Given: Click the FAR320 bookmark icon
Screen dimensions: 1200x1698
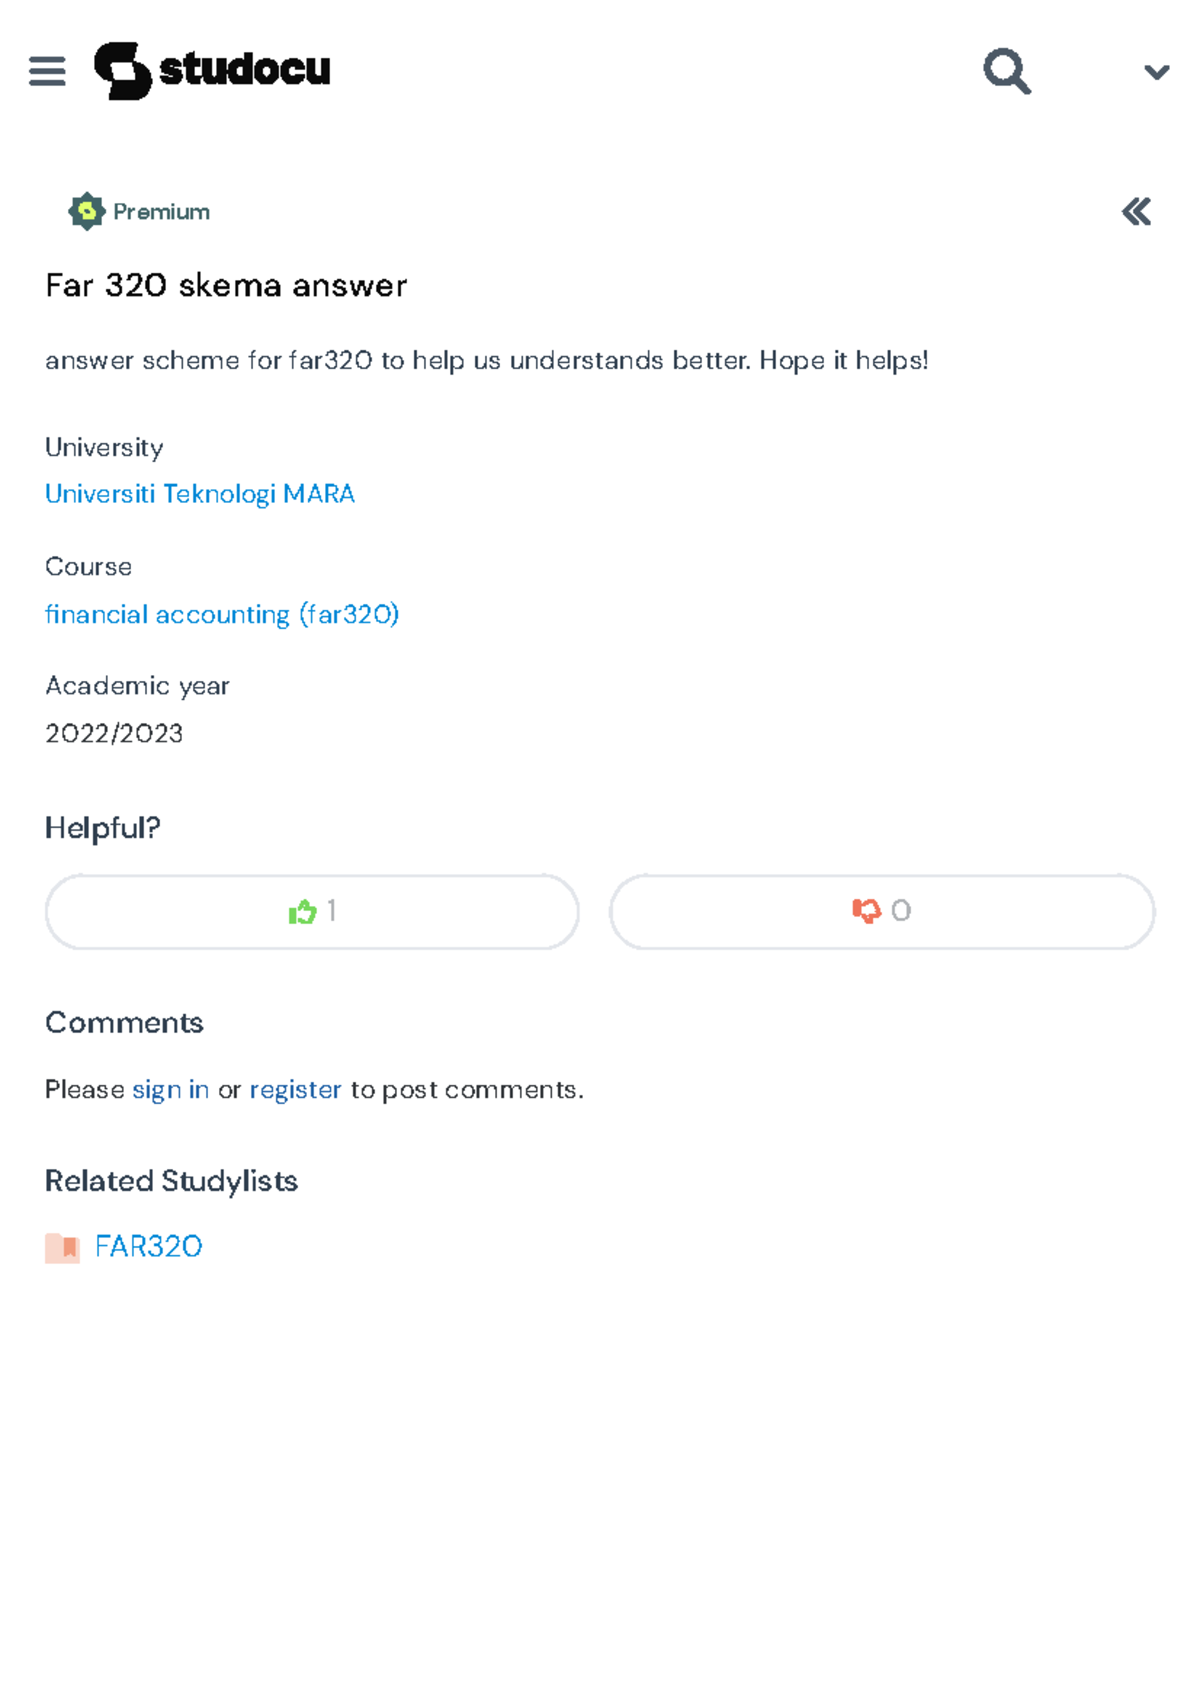Looking at the screenshot, I should click(x=60, y=1247).
